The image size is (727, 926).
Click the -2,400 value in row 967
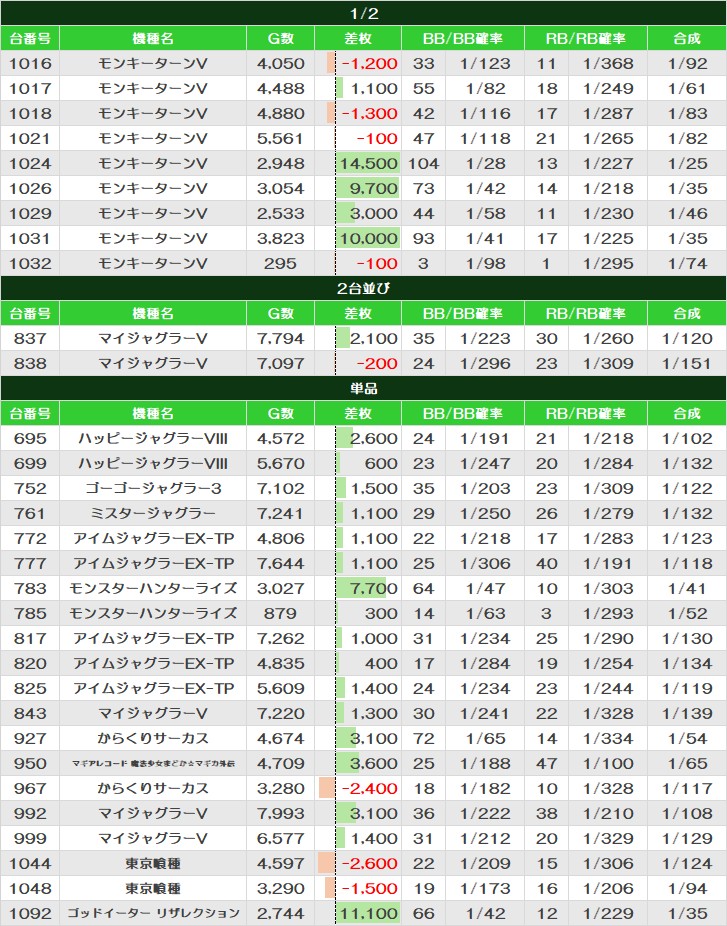[x=370, y=788]
